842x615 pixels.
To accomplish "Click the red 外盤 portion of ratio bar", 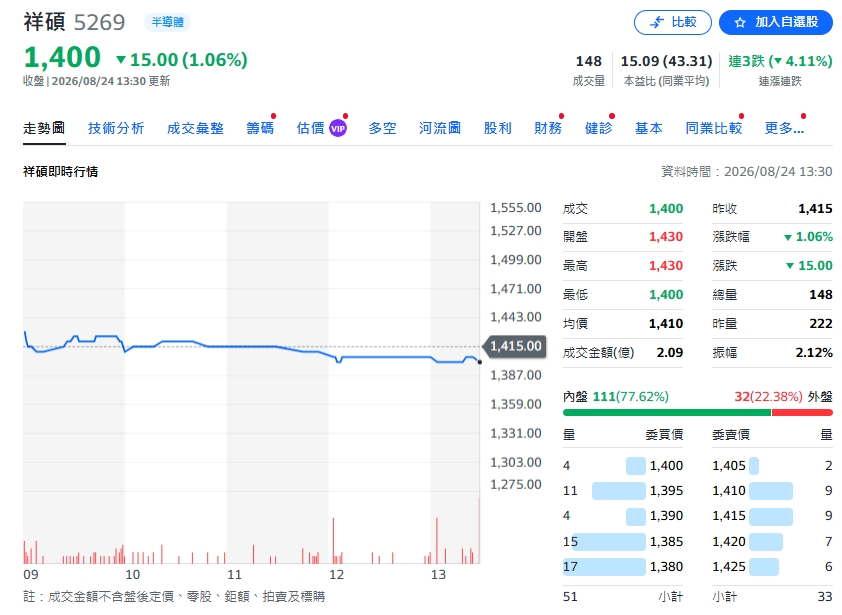I will click(802, 413).
